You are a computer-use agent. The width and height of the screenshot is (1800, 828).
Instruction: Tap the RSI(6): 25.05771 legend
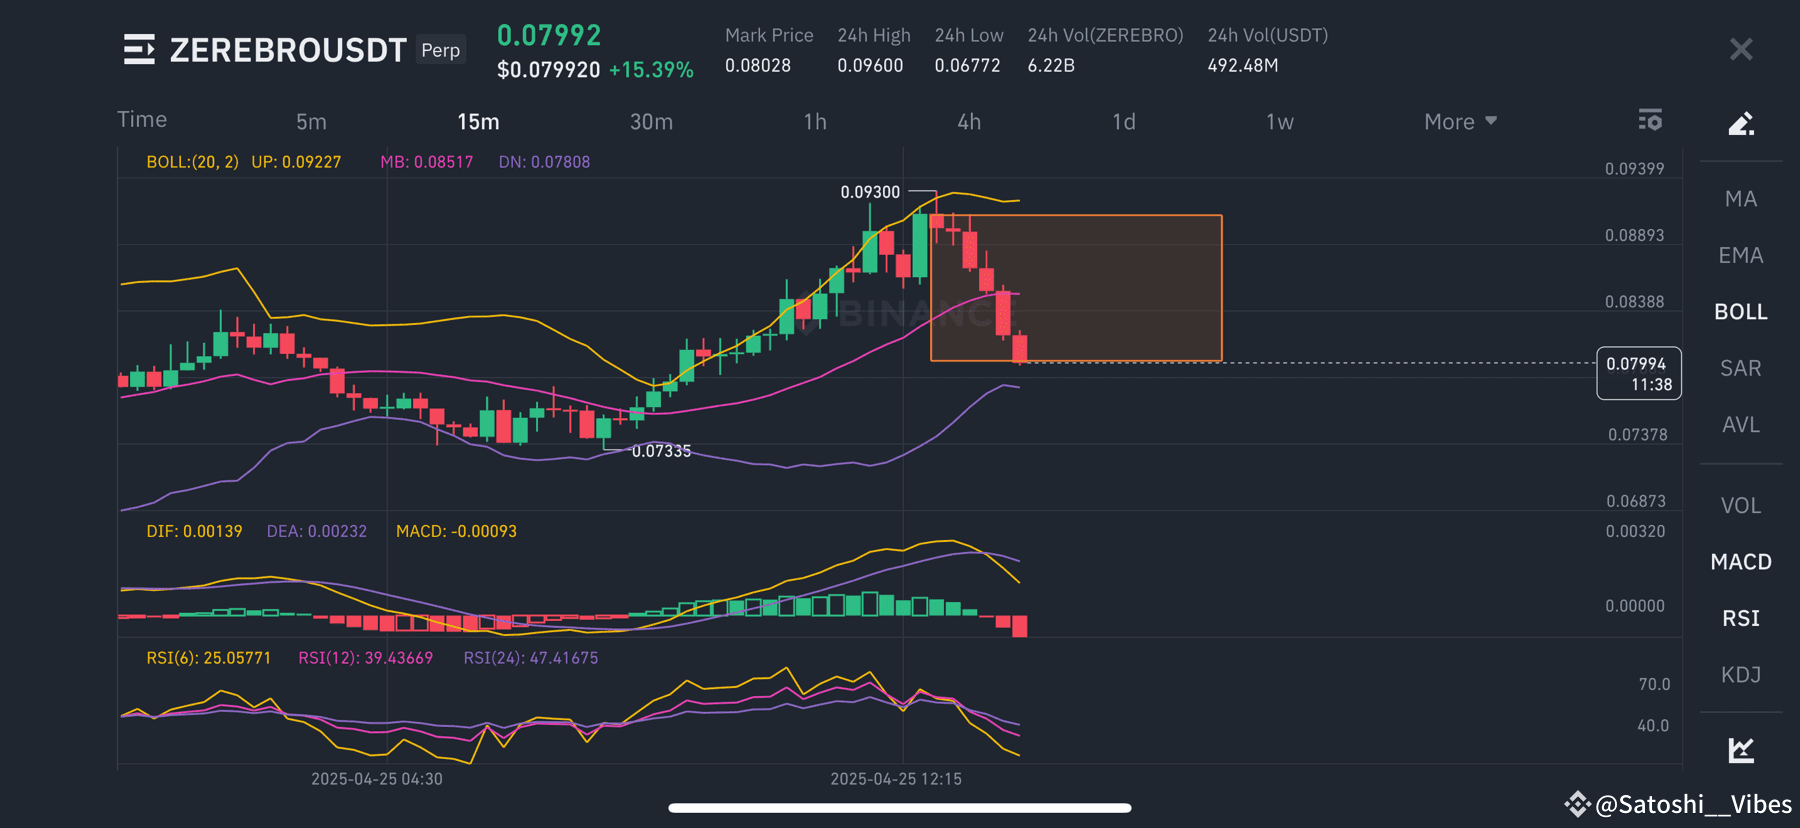[208, 658]
